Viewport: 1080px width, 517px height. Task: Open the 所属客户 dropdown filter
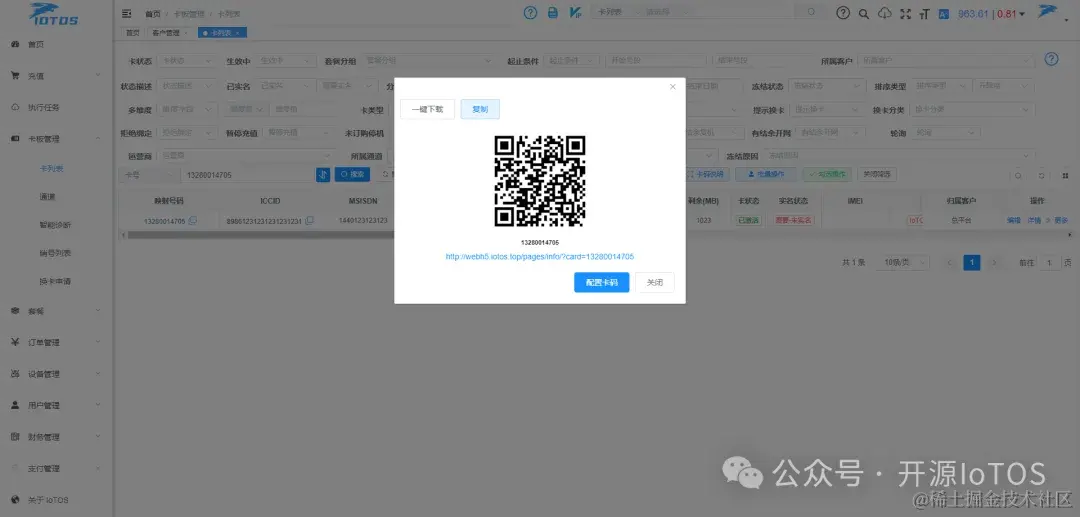pyautogui.click(x=946, y=61)
